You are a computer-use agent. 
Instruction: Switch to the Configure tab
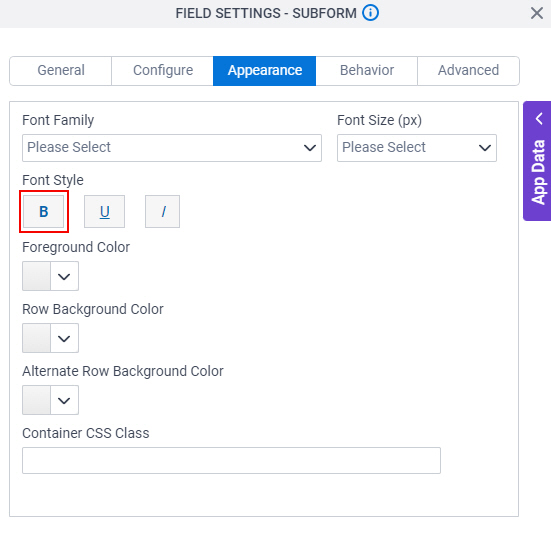[x=163, y=71]
